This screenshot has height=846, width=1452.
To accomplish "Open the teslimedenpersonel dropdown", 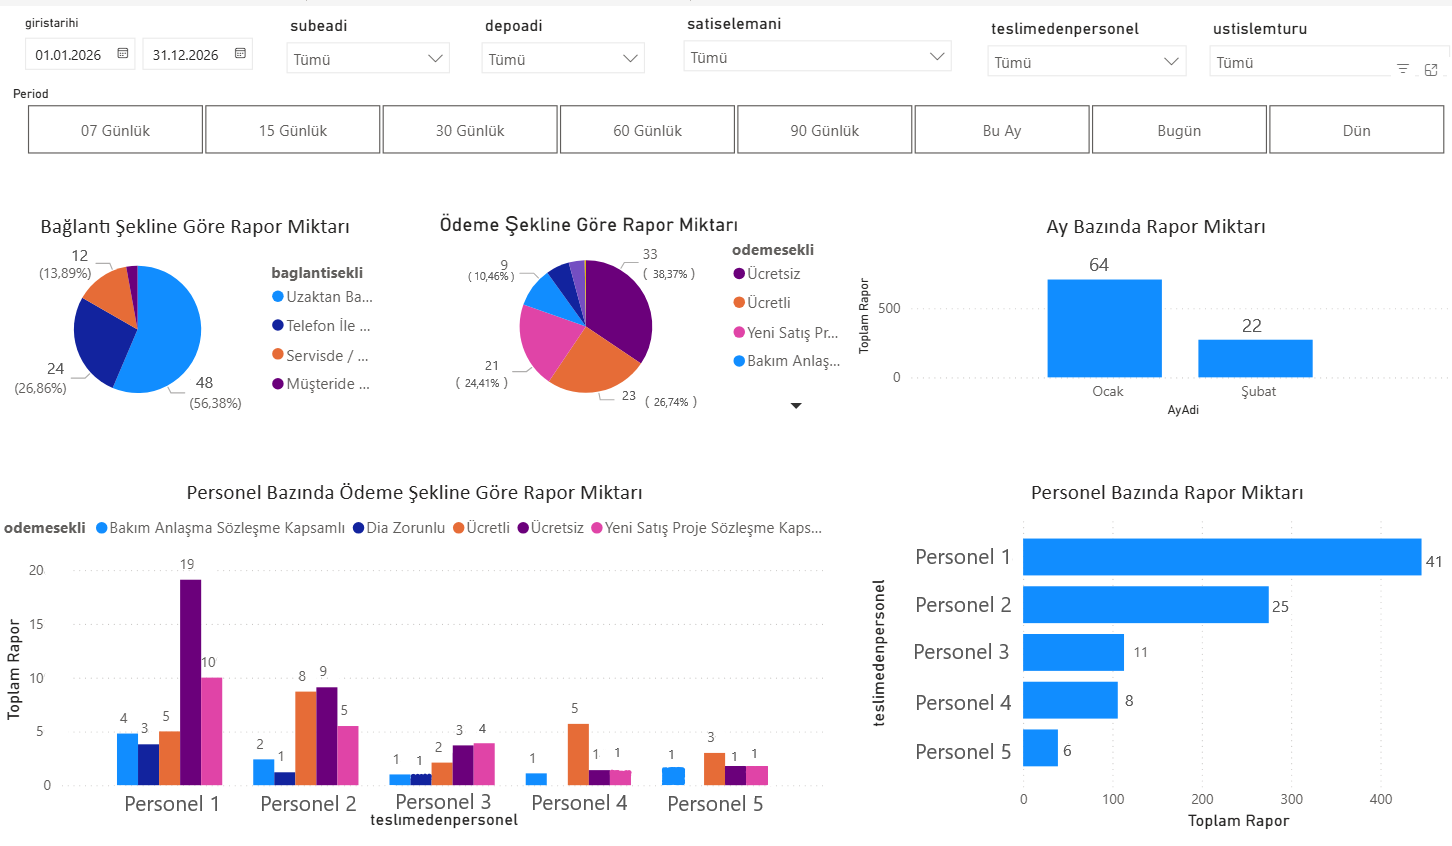I will (x=1171, y=62).
